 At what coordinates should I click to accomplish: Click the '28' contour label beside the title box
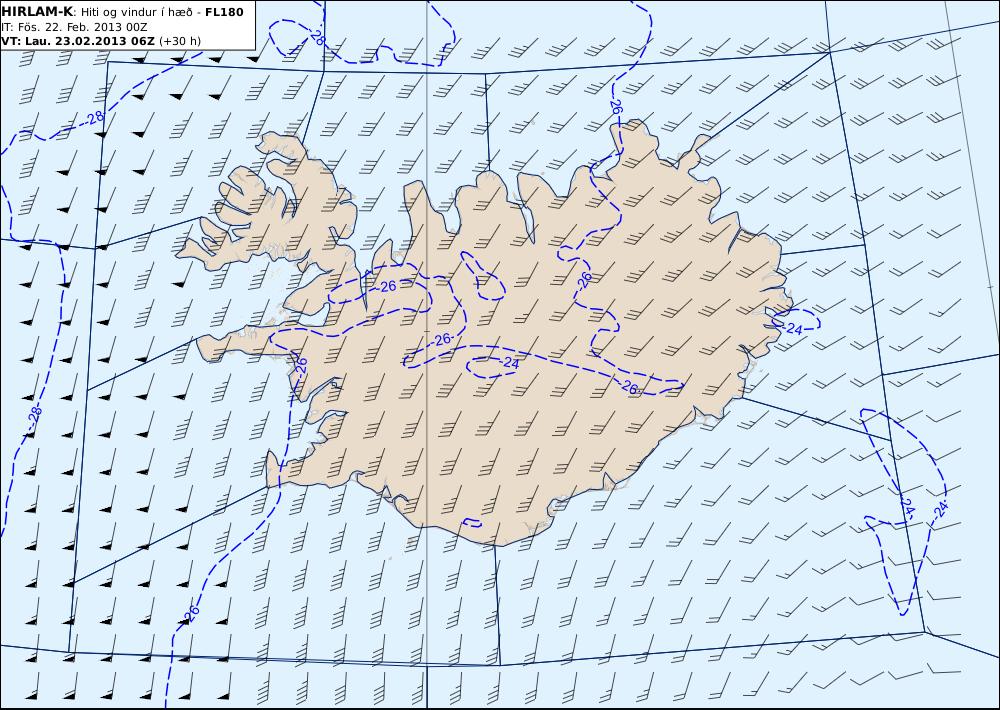click(317, 37)
